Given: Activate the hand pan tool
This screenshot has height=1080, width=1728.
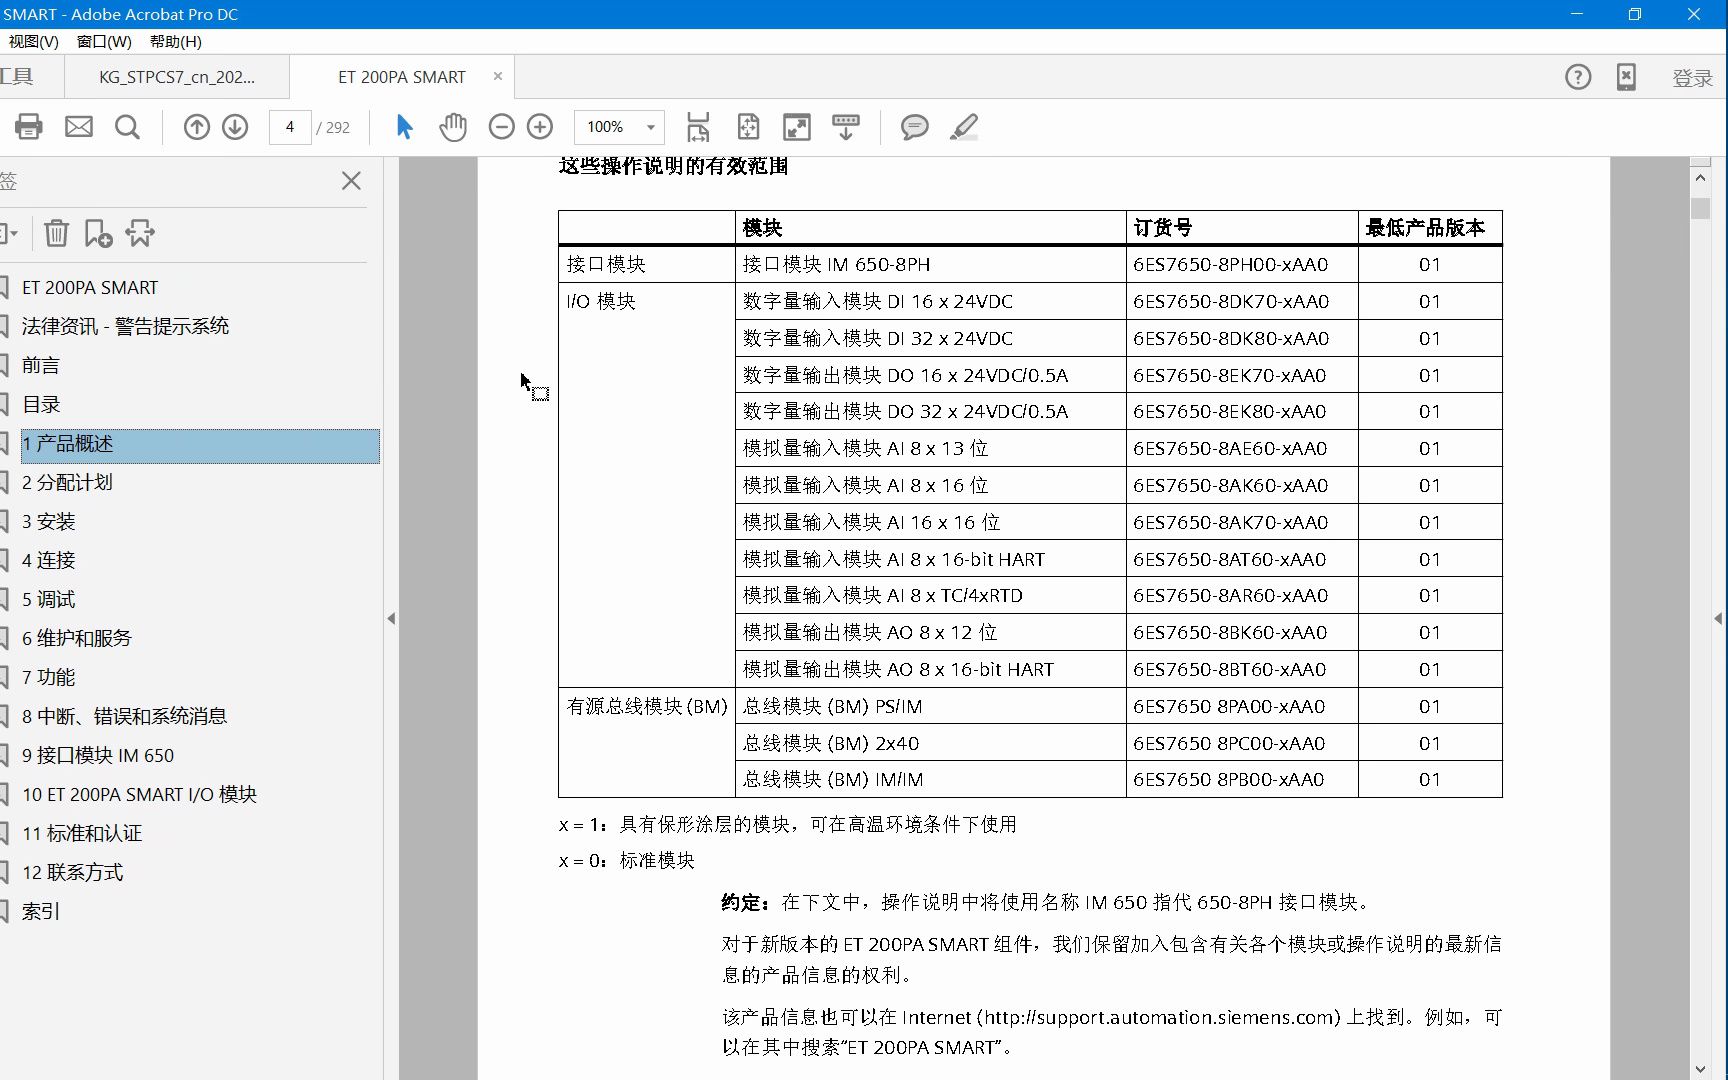Looking at the screenshot, I should 453,127.
